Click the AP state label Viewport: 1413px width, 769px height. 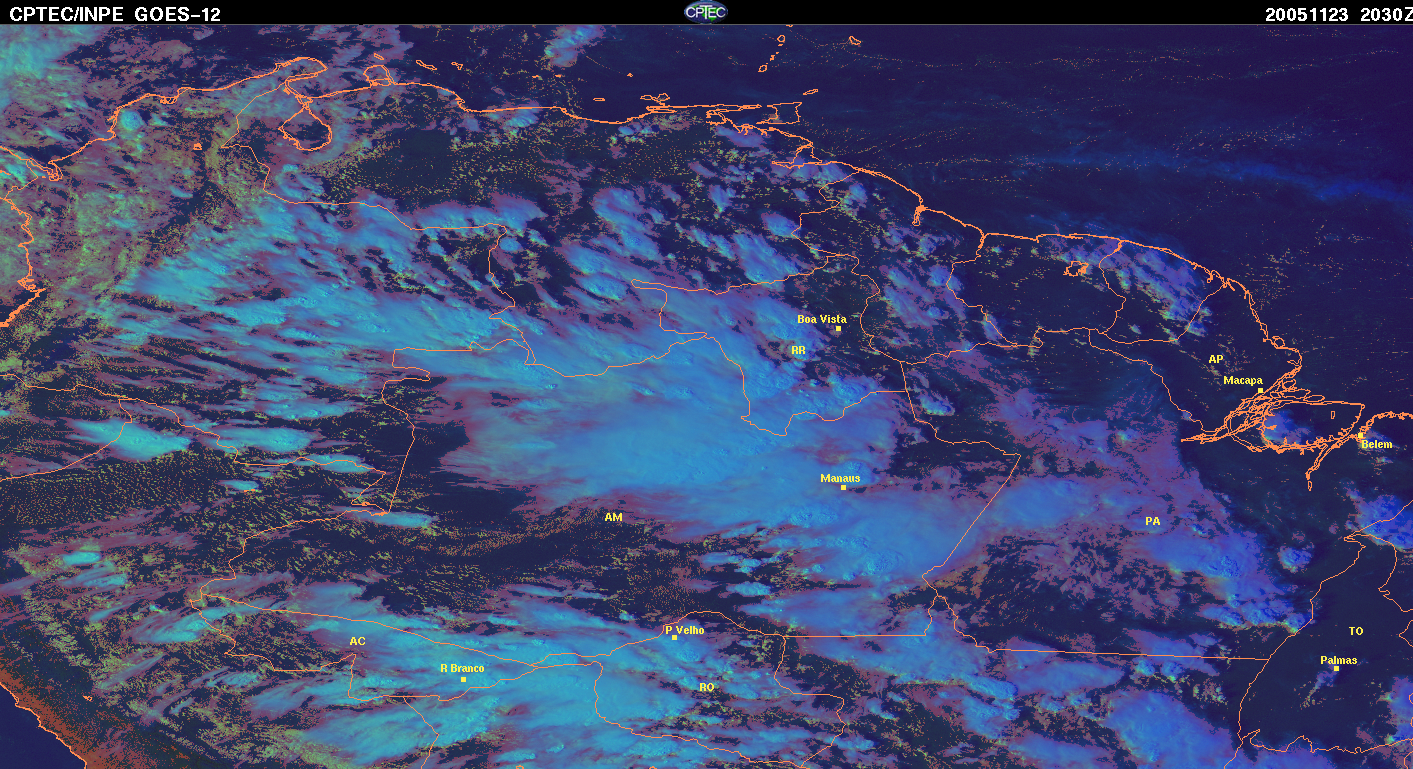pos(1216,359)
